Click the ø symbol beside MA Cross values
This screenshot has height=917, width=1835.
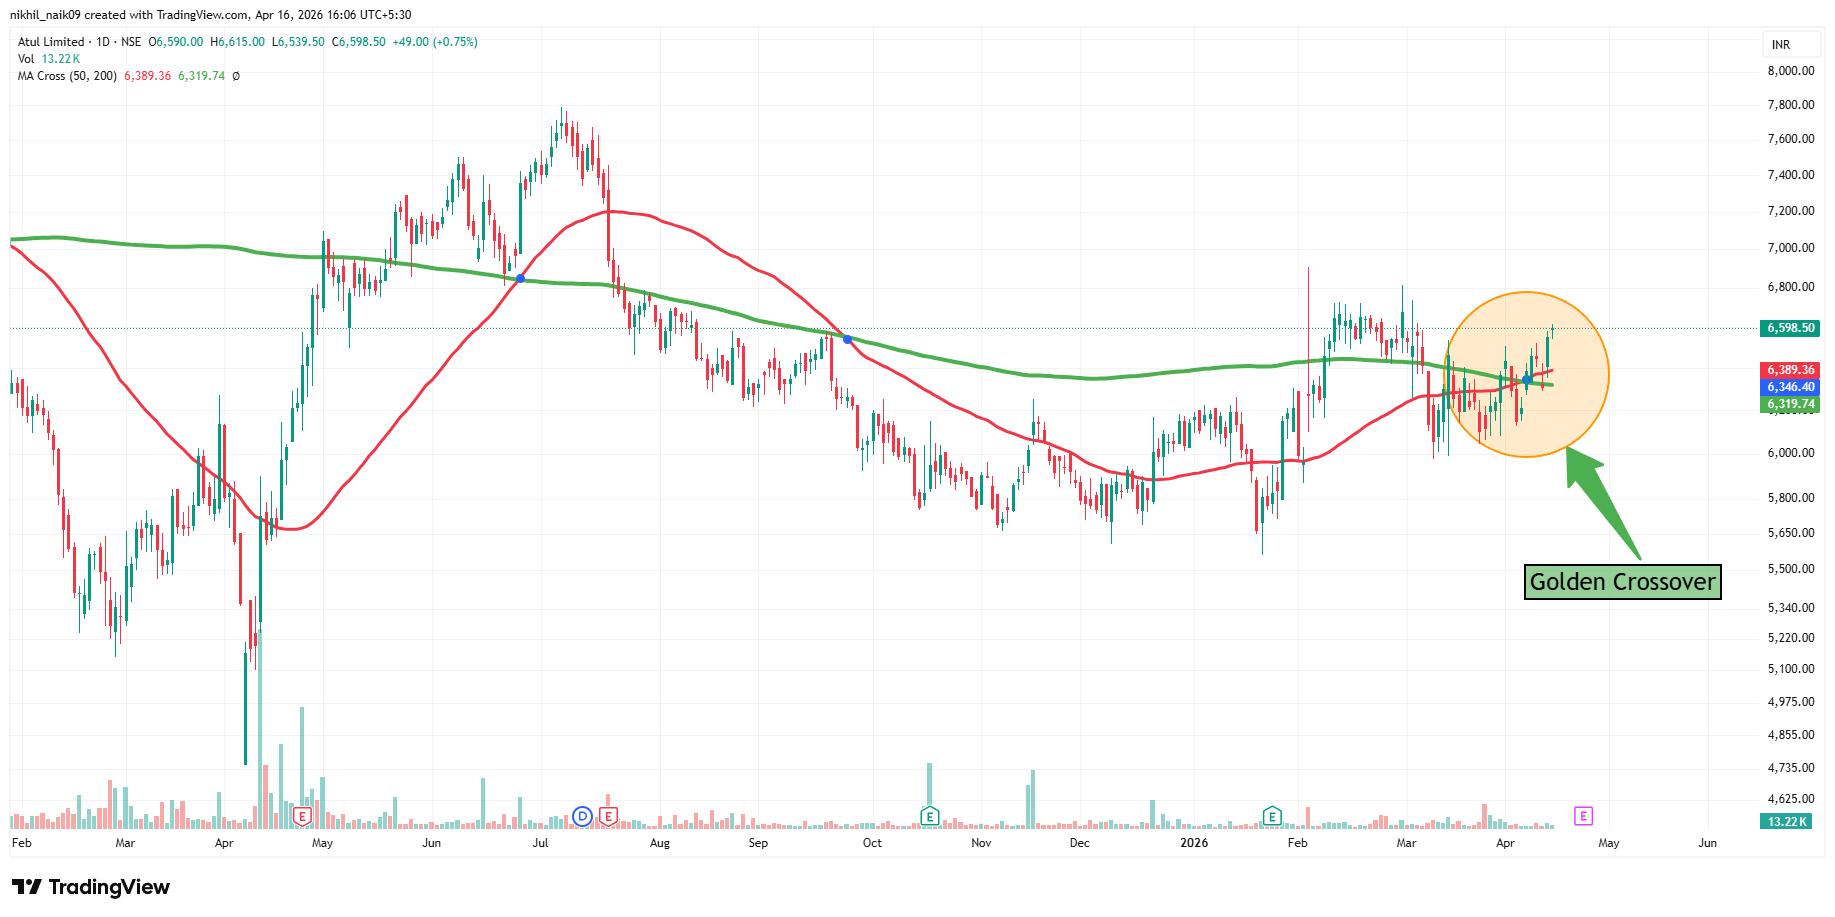coord(236,76)
